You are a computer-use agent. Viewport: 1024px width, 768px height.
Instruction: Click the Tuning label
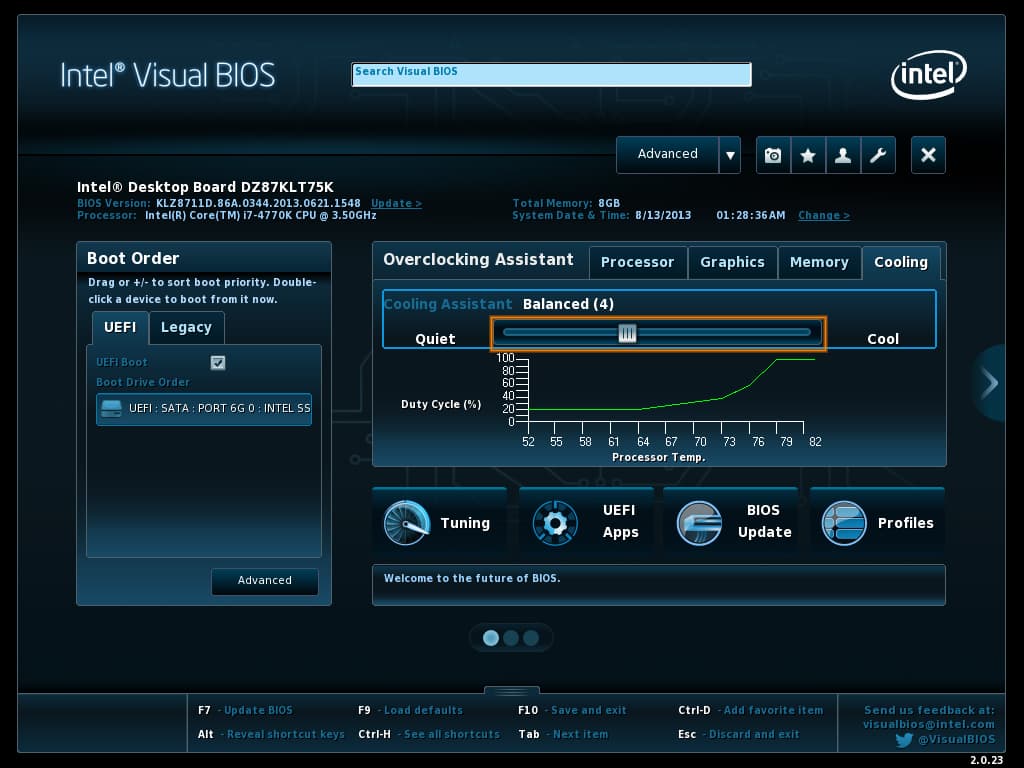point(465,523)
